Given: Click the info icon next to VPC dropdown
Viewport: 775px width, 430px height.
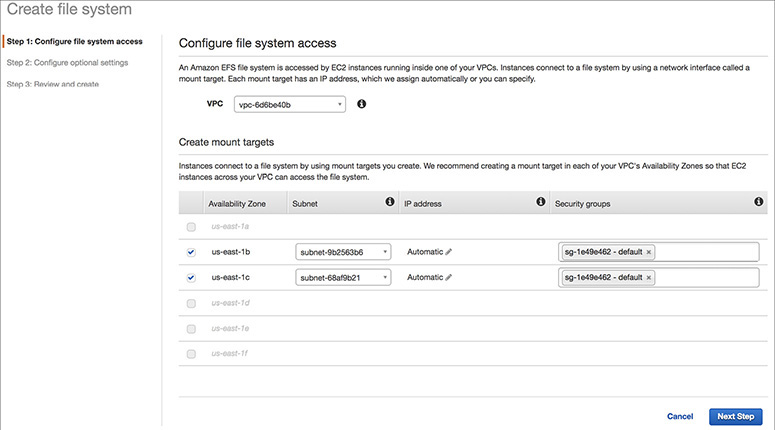Looking at the screenshot, I should 362,103.
